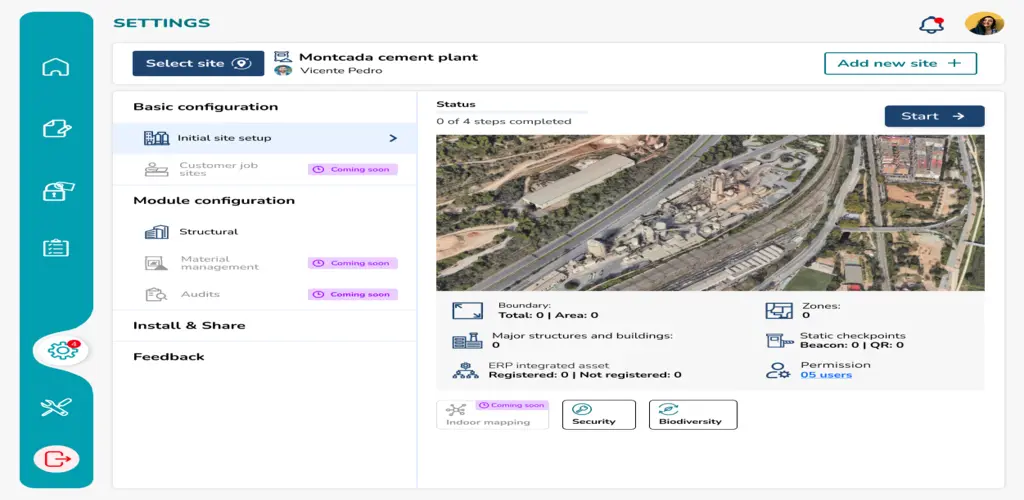Open the edit document sidebar icon

pyautogui.click(x=57, y=128)
